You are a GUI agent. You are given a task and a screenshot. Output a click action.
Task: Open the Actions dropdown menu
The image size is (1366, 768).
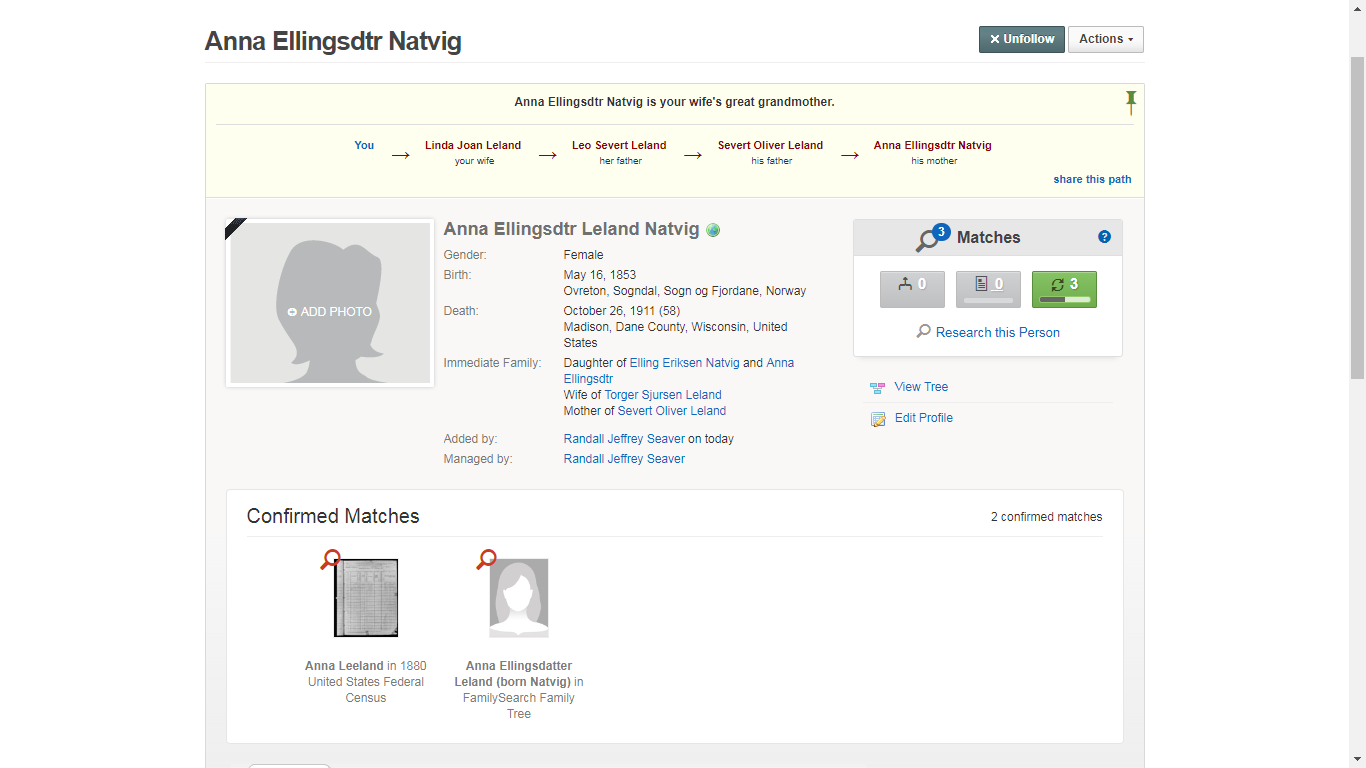point(1105,39)
